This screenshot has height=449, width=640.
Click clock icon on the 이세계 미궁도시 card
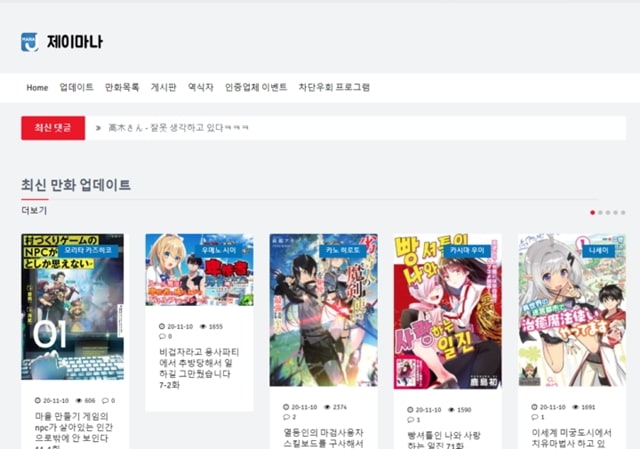coord(534,407)
